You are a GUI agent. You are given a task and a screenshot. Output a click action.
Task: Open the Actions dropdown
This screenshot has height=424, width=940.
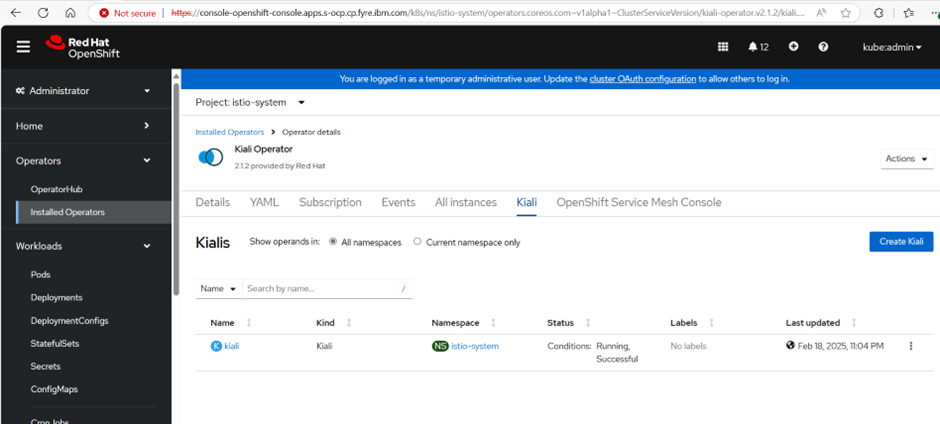tap(906, 159)
